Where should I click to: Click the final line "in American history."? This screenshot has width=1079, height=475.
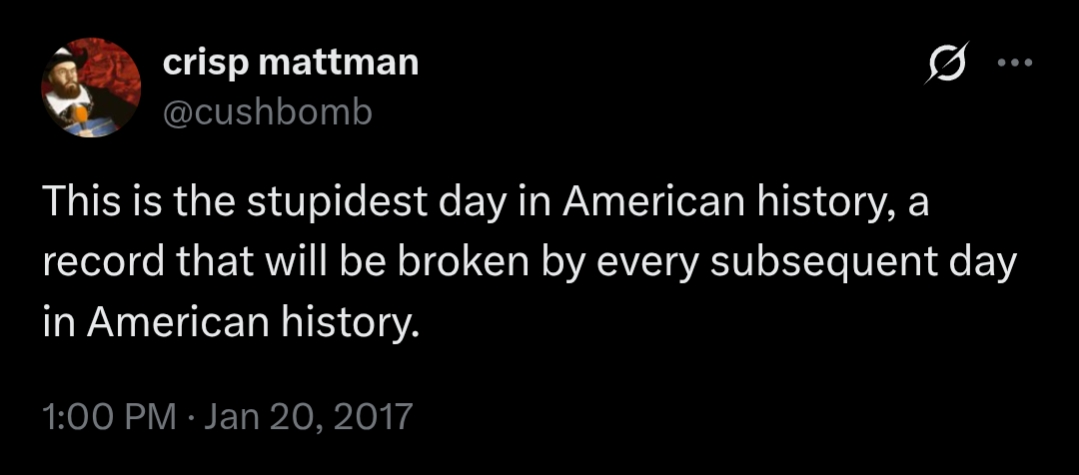(x=227, y=324)
